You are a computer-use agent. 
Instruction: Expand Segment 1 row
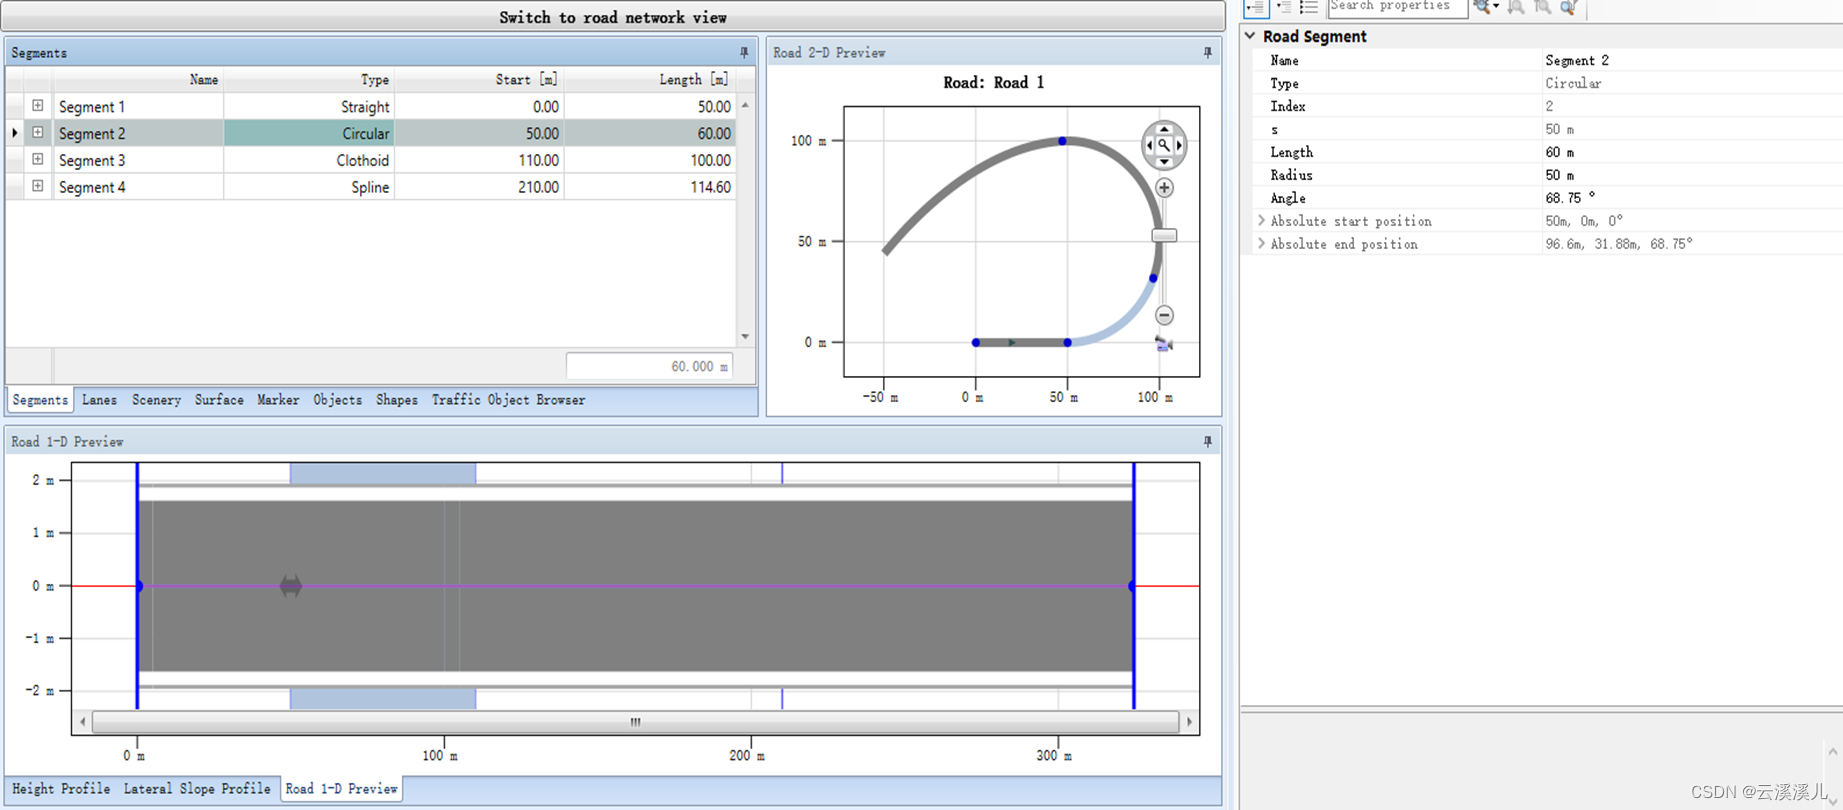pyautogui.click(x=38, y=106)
